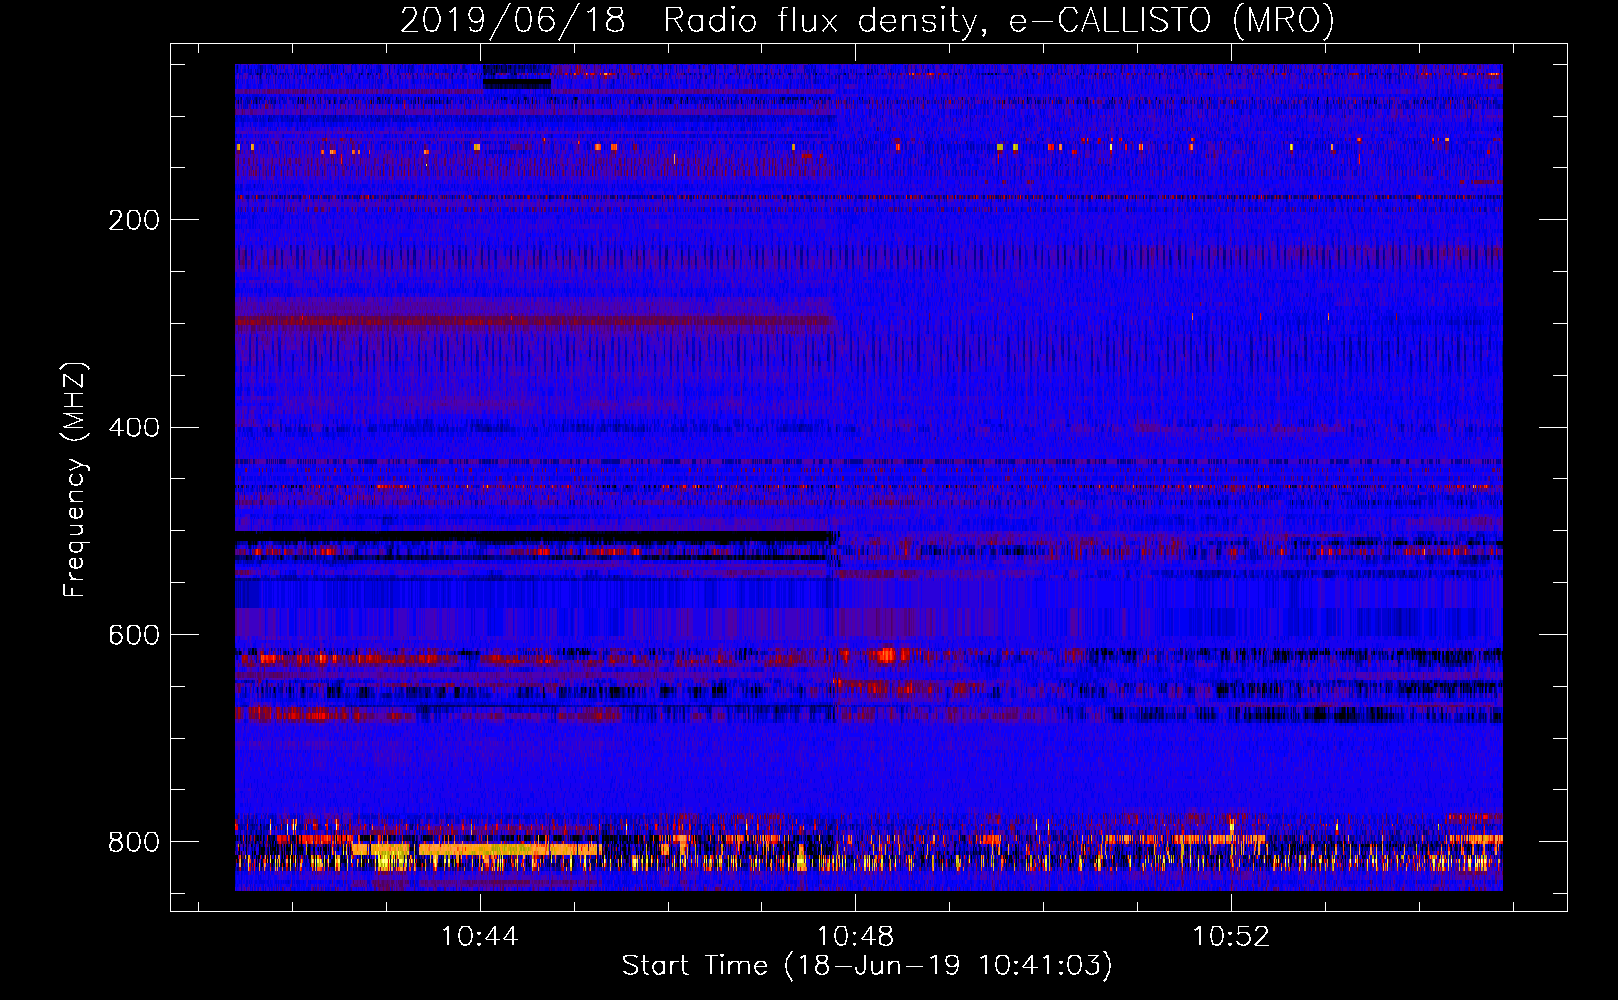Screen dimensions: 1618x1000
Task: Click the 600 frequency tick label
Action: point(134,636)
